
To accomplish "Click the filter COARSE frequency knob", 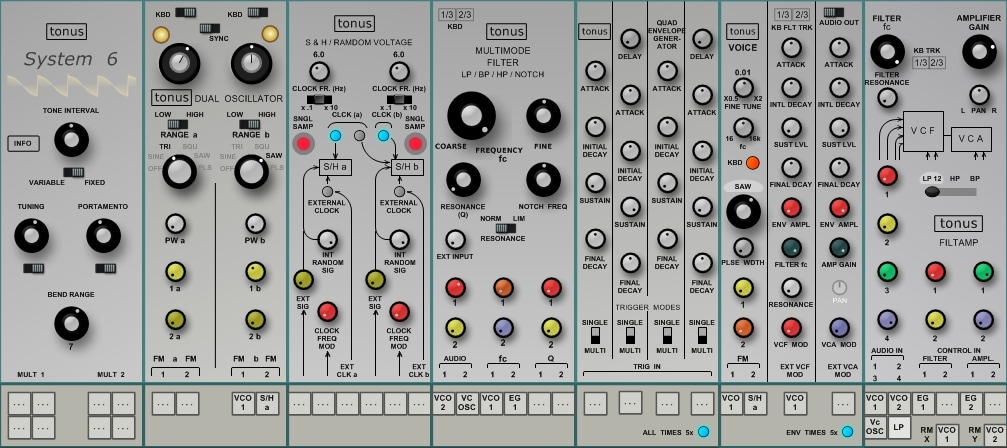I will (x=471, y=116).
